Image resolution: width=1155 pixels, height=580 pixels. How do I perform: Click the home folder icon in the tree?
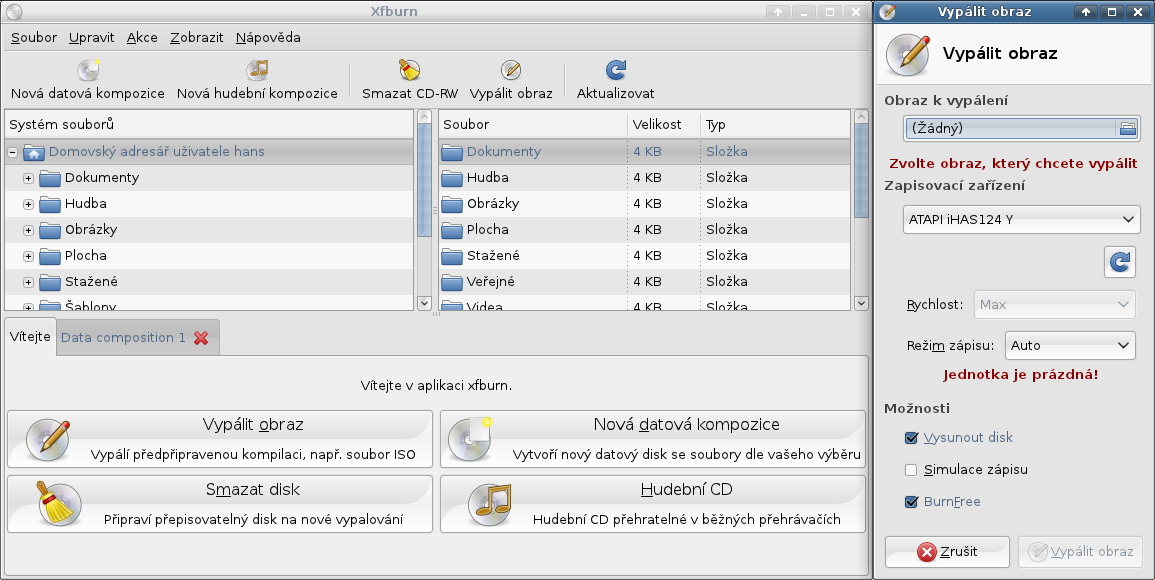[x=34, y=153]
